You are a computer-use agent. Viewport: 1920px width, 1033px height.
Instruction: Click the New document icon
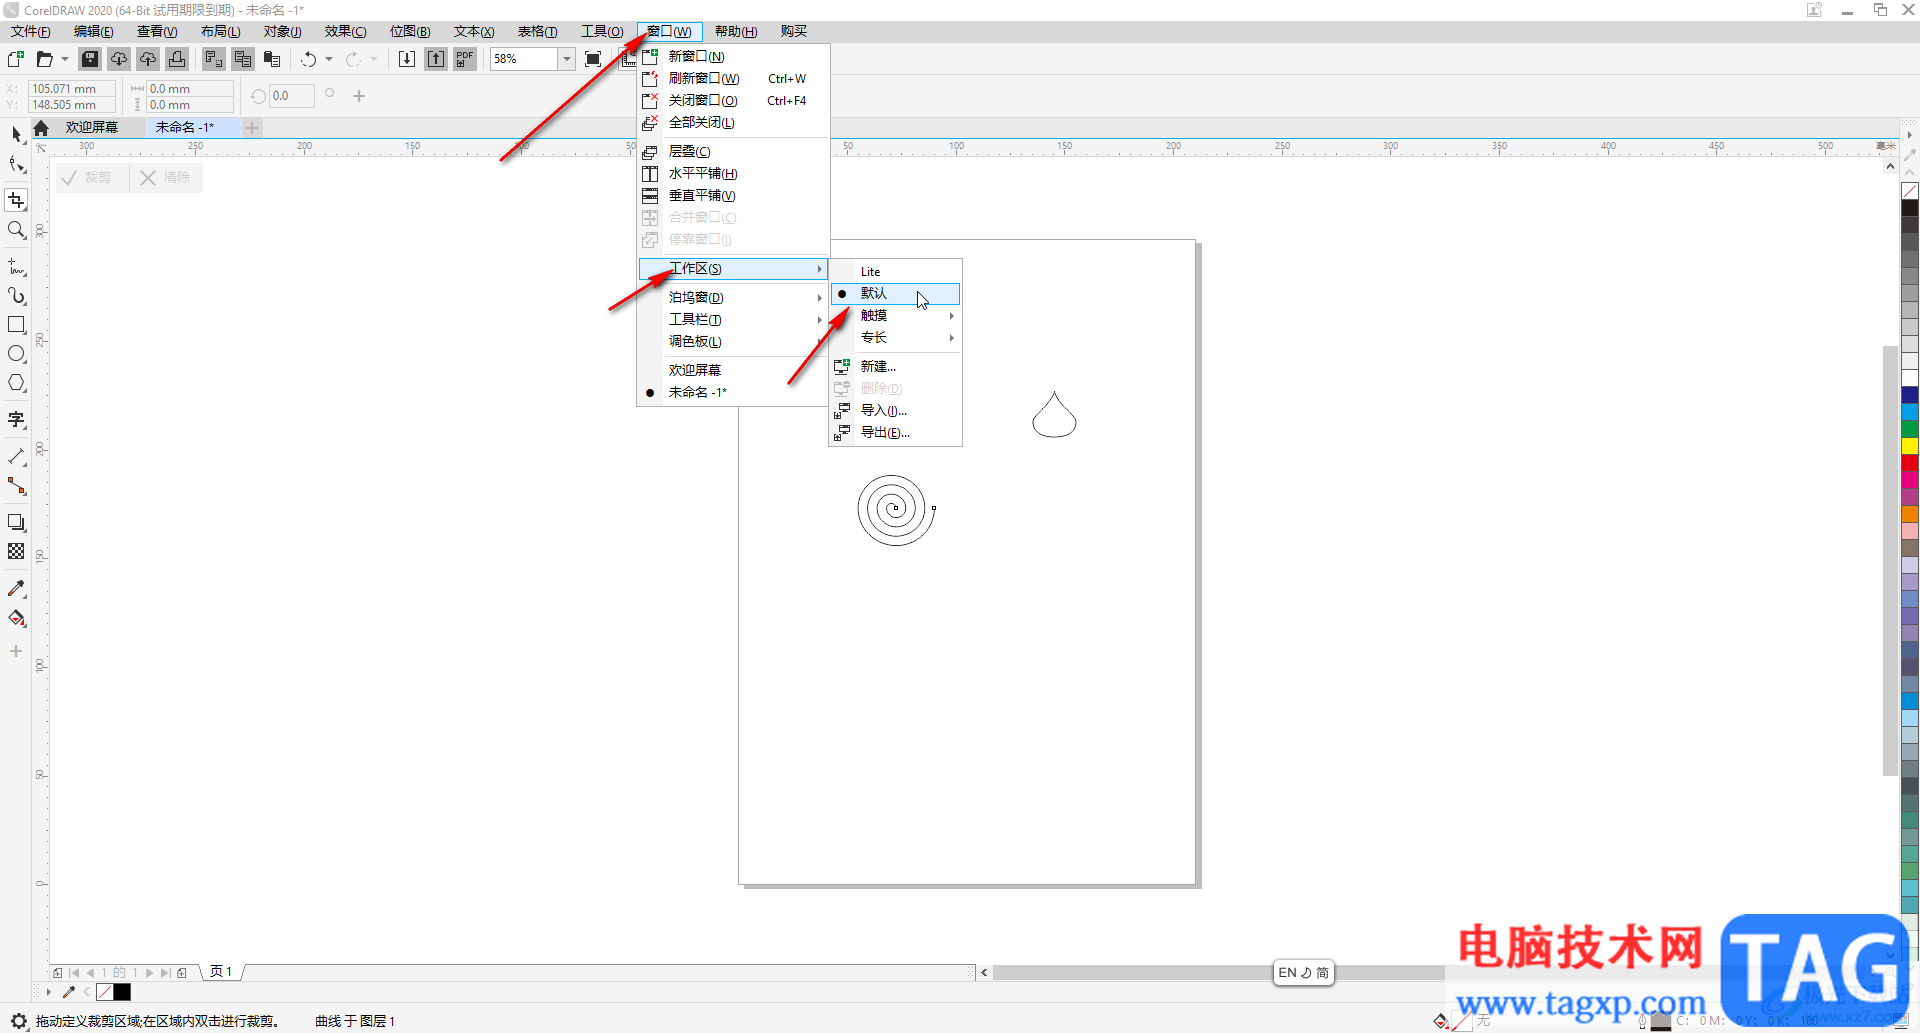pos(16,59)
